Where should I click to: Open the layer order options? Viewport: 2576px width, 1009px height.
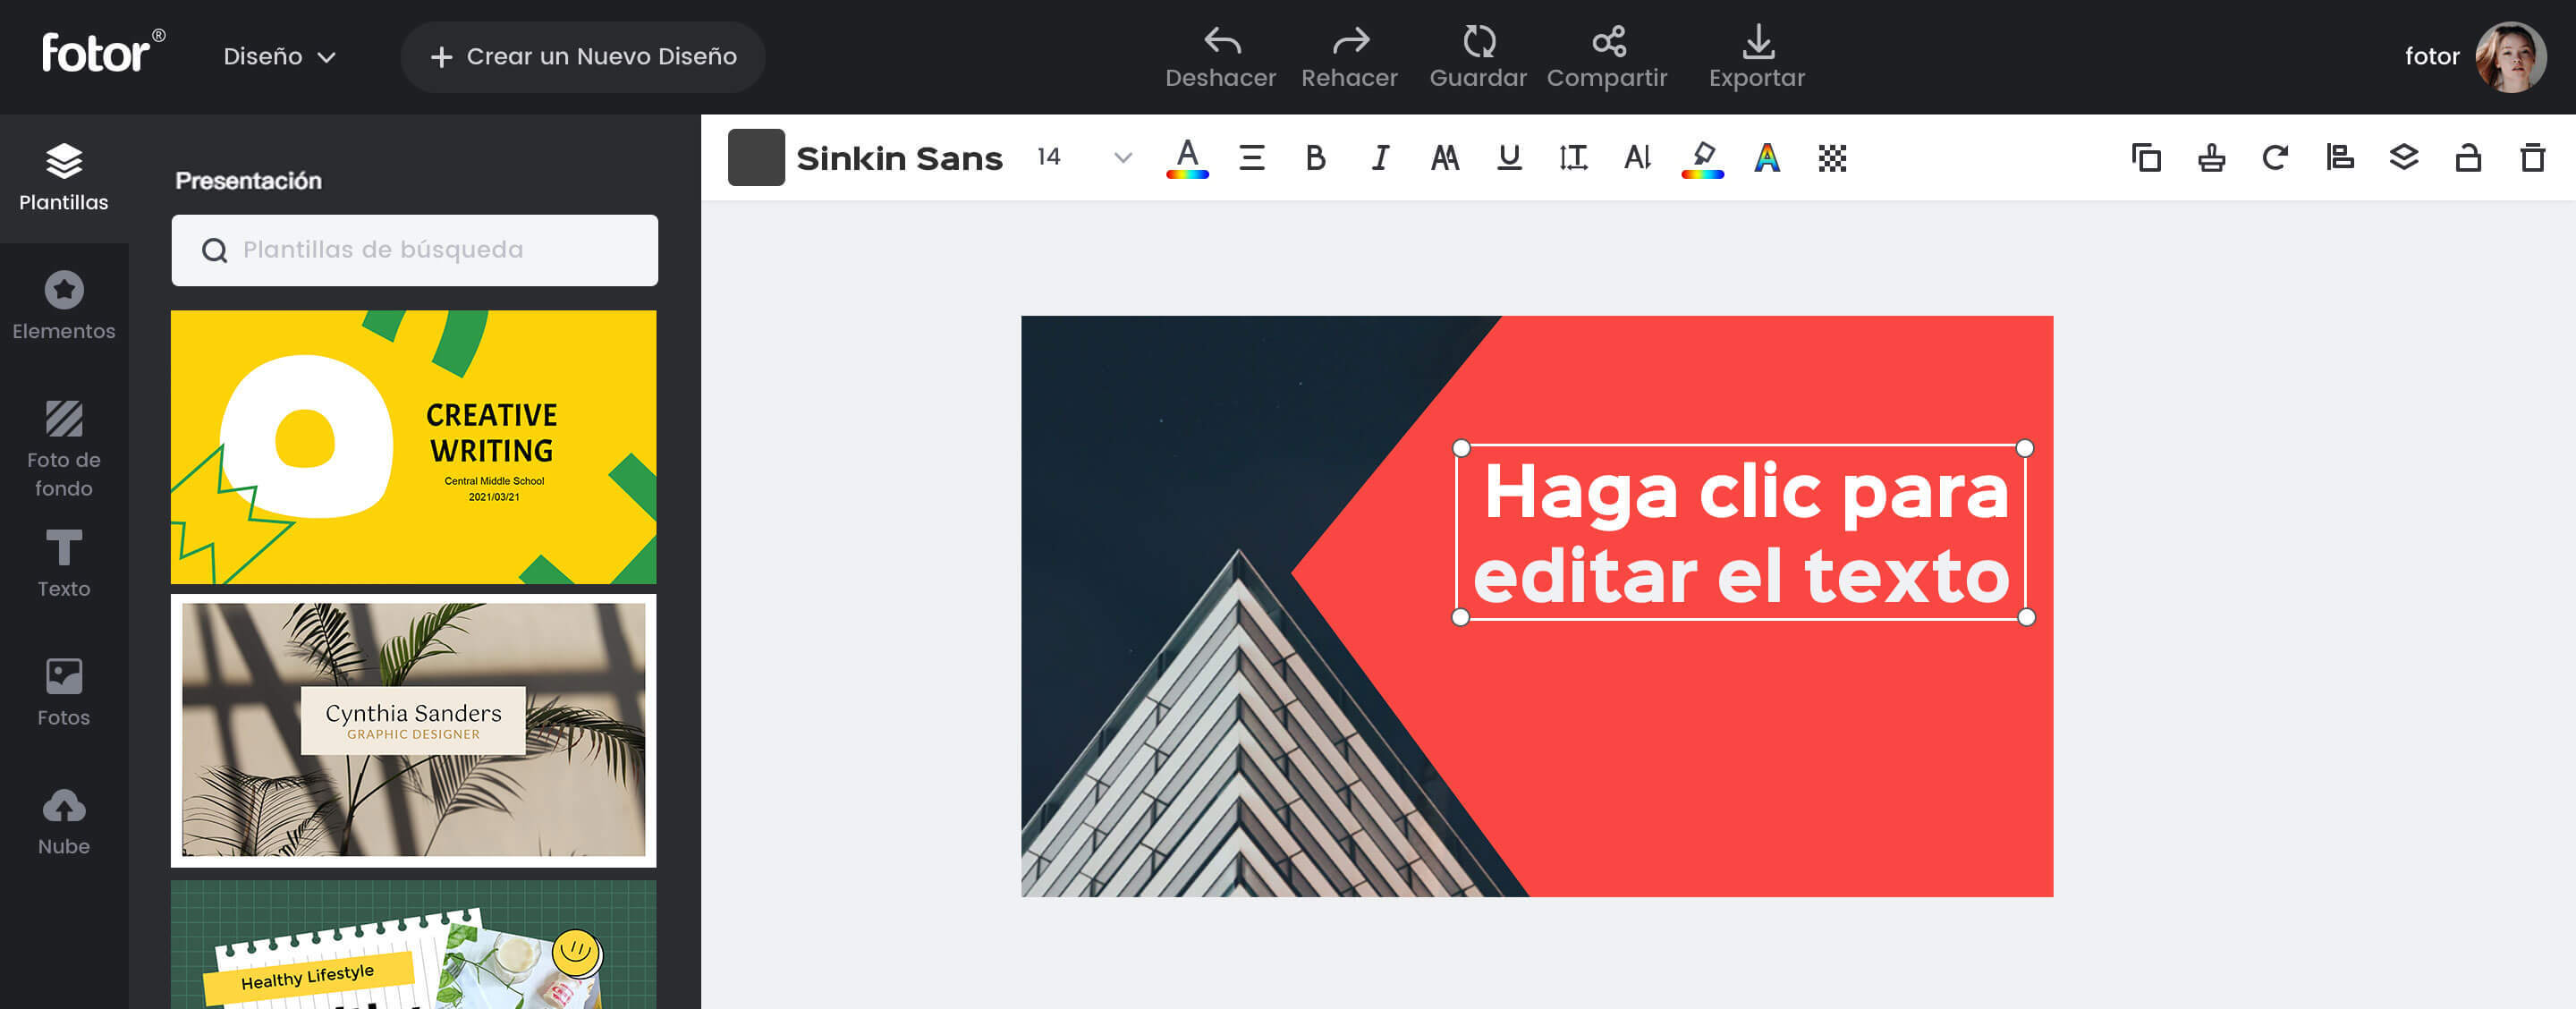[x=2404, y=157]
